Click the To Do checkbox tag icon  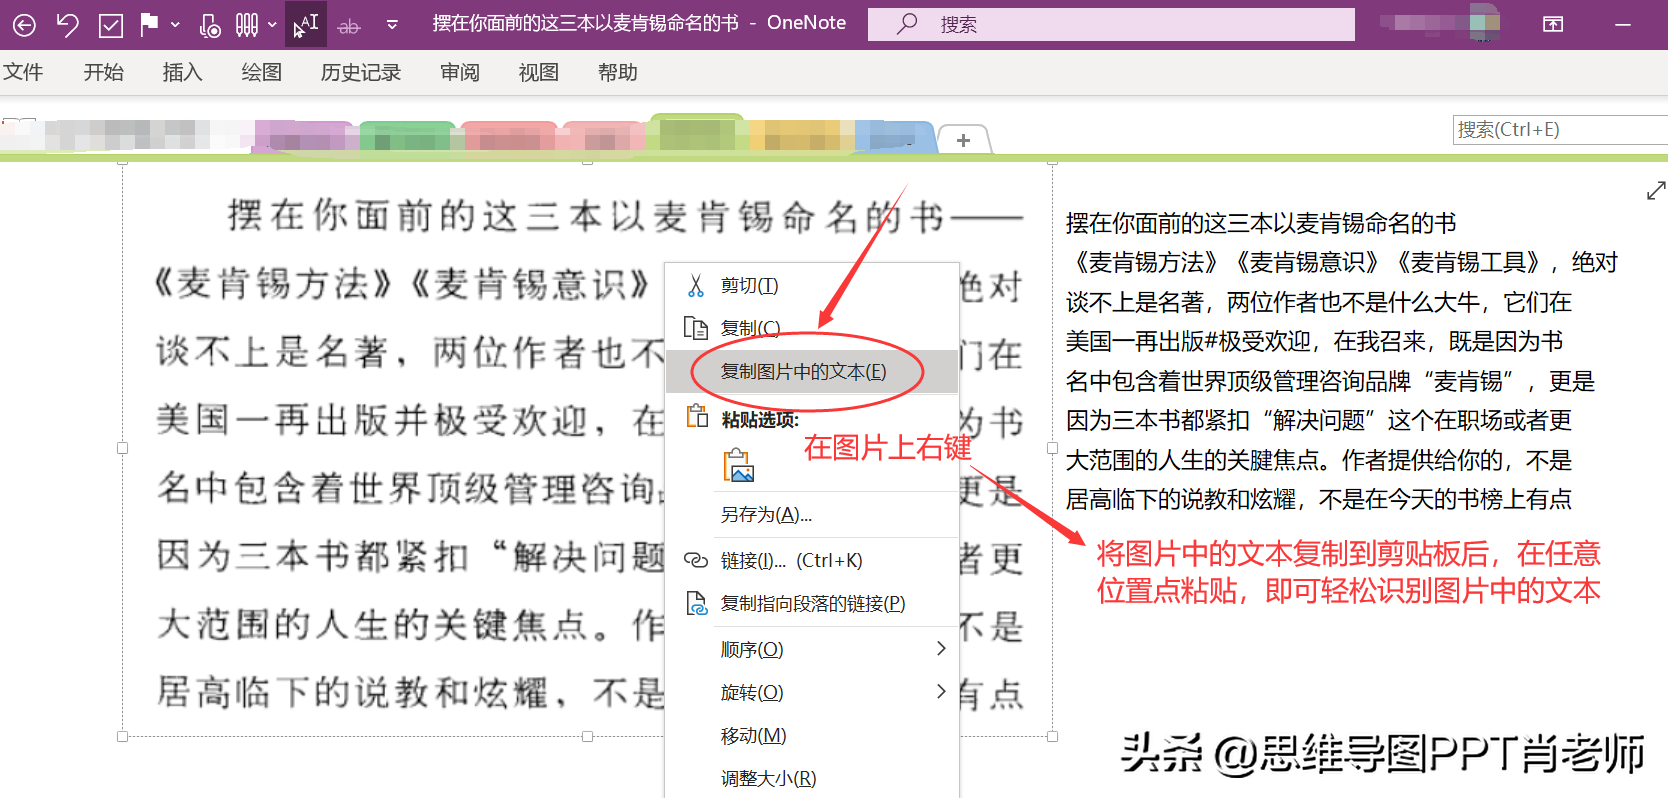click(111, 25)
